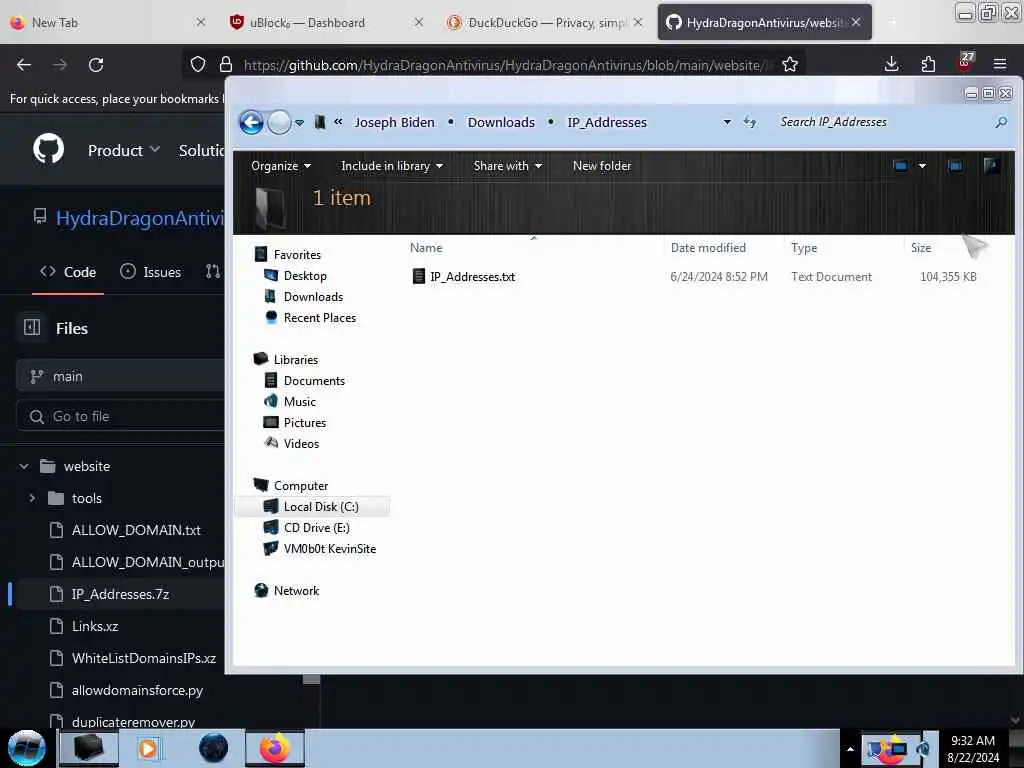Open the Share with menu
Screen dimensions: 1024x768
(507, 166)
